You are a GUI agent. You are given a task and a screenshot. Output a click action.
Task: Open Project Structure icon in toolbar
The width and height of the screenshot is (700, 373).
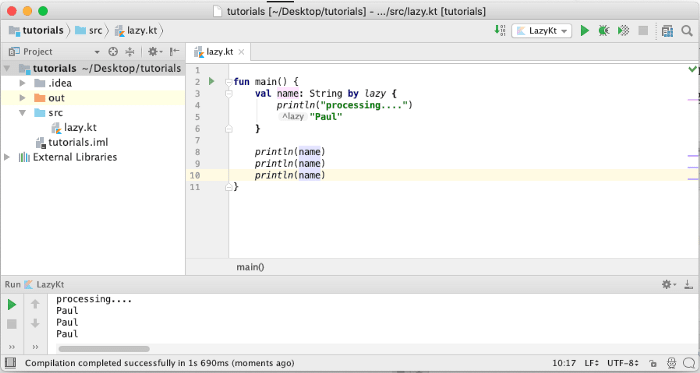click(x=667, y=31)
